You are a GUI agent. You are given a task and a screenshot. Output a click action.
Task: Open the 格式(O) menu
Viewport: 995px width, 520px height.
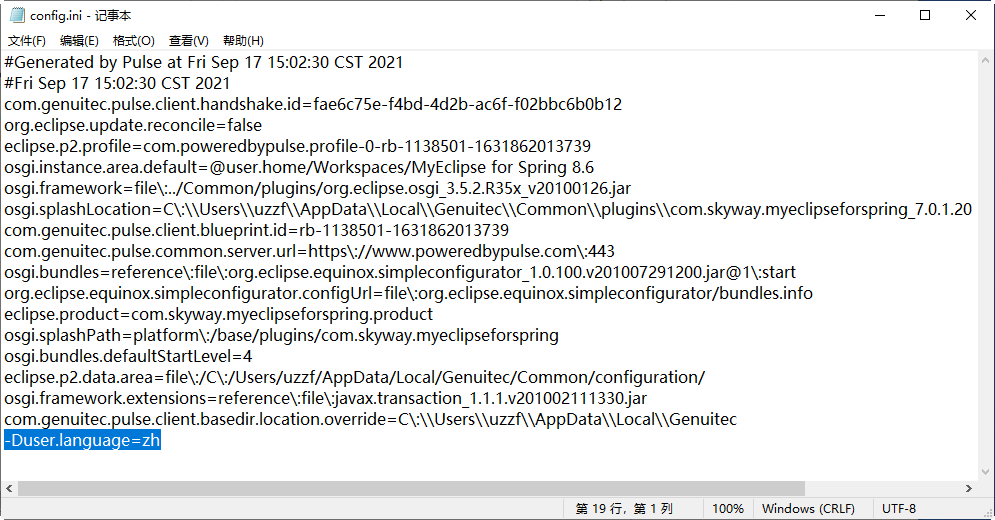click(133, 41)
